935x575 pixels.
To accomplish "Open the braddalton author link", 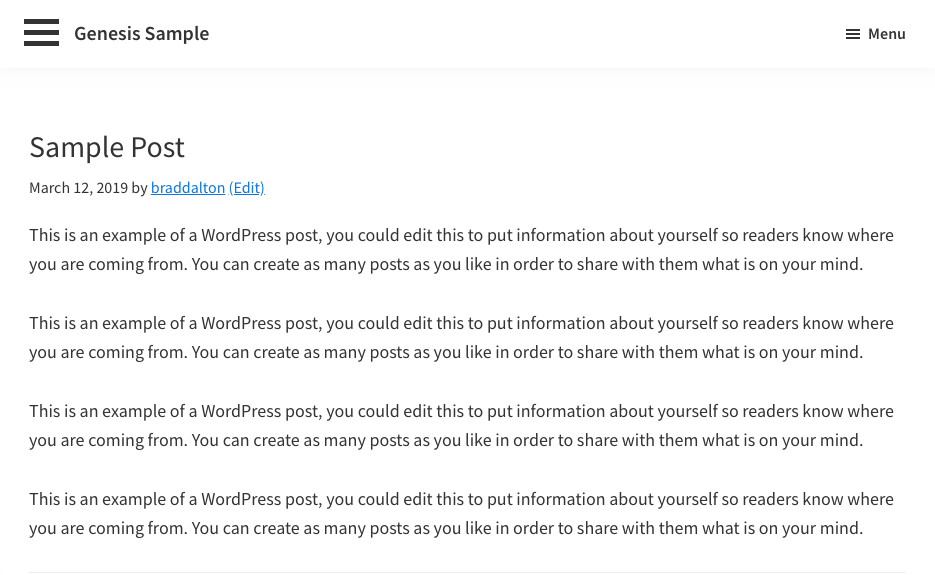I will 187,188.
